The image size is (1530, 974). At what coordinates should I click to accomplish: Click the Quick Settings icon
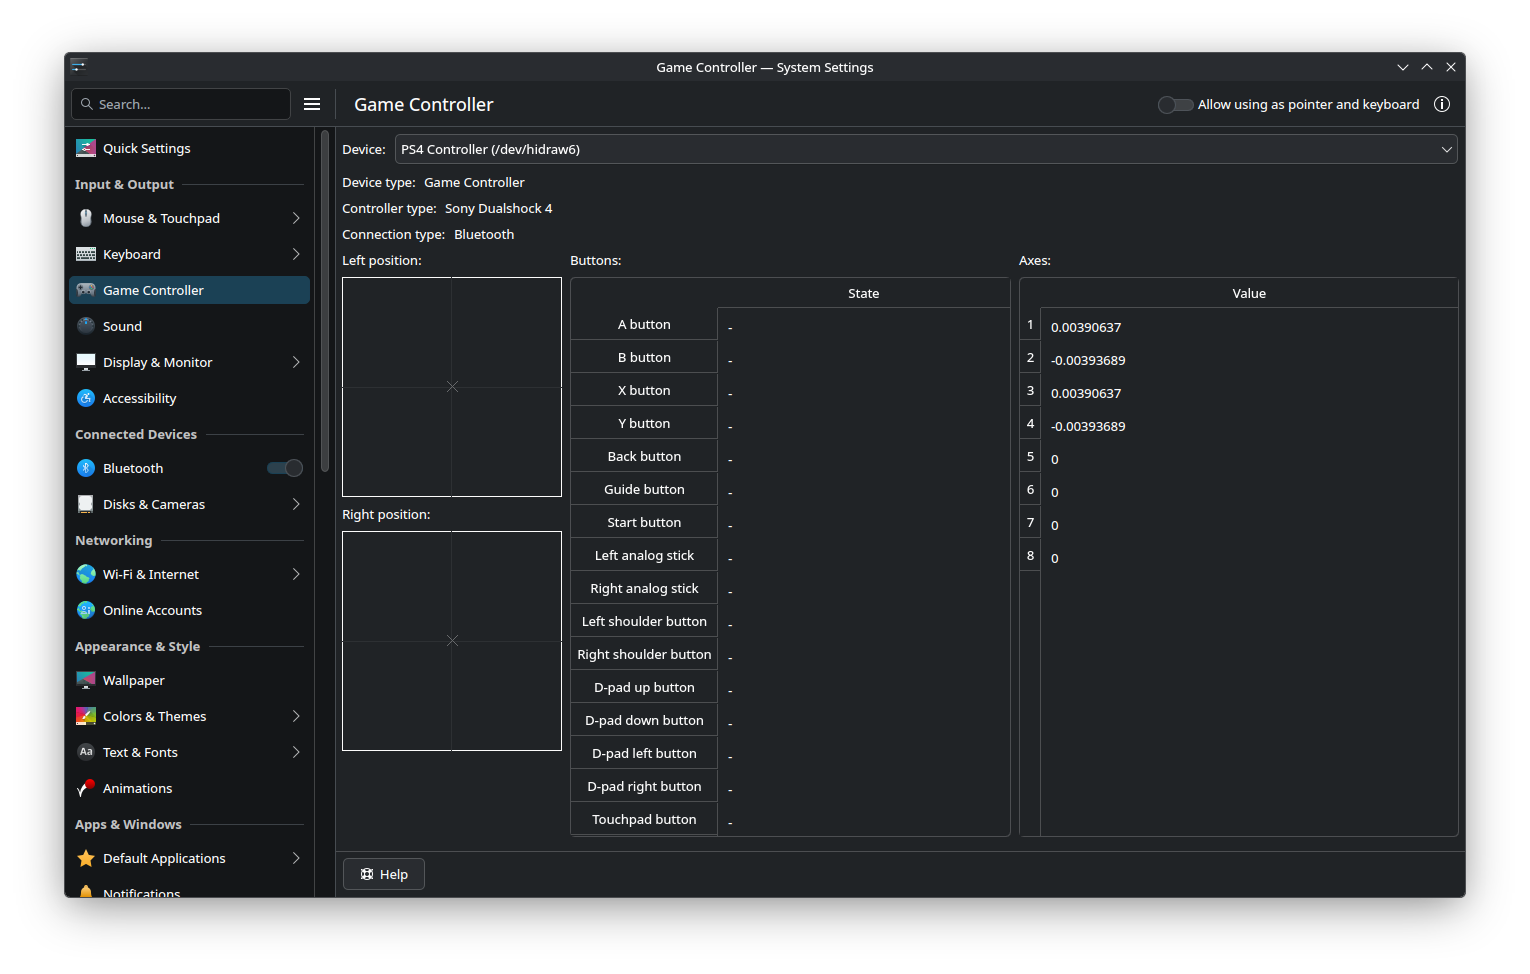(86, 148)
